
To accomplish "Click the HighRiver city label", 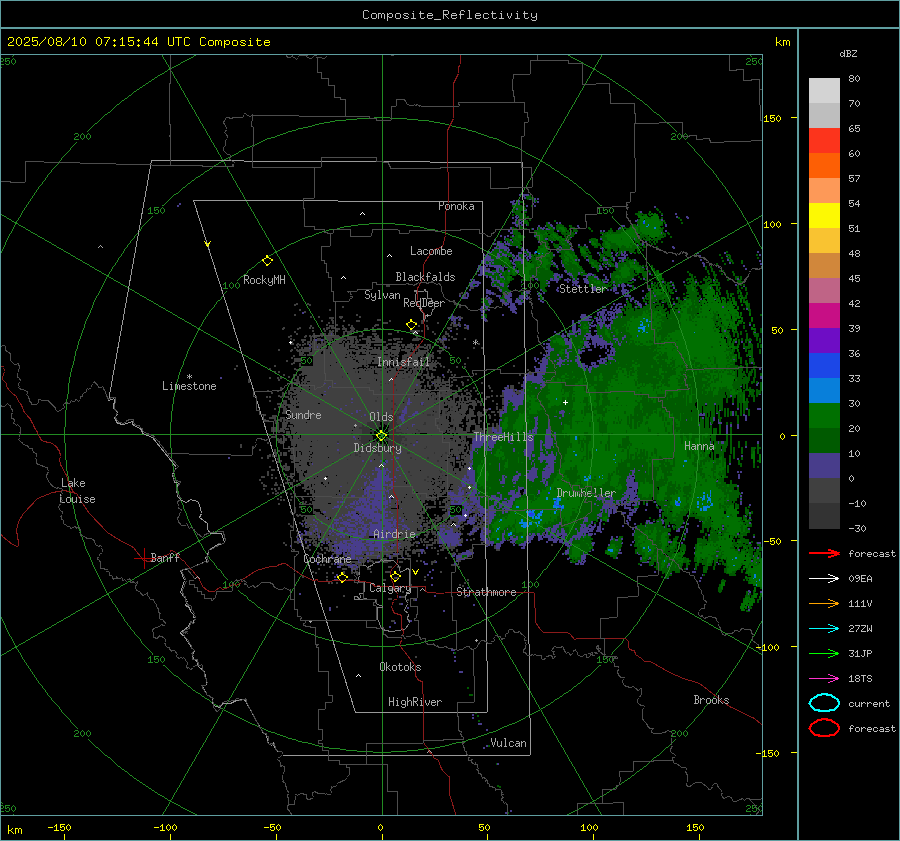I will (415, 702).
